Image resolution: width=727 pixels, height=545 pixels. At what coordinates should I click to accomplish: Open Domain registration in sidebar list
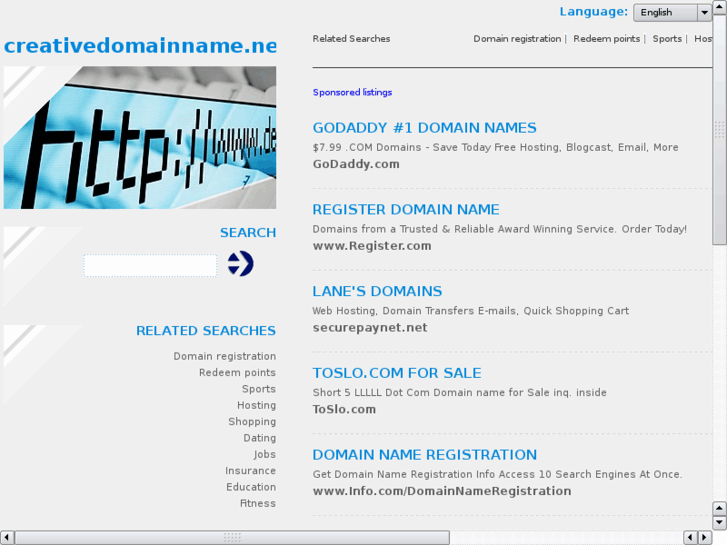coord(224,356)
